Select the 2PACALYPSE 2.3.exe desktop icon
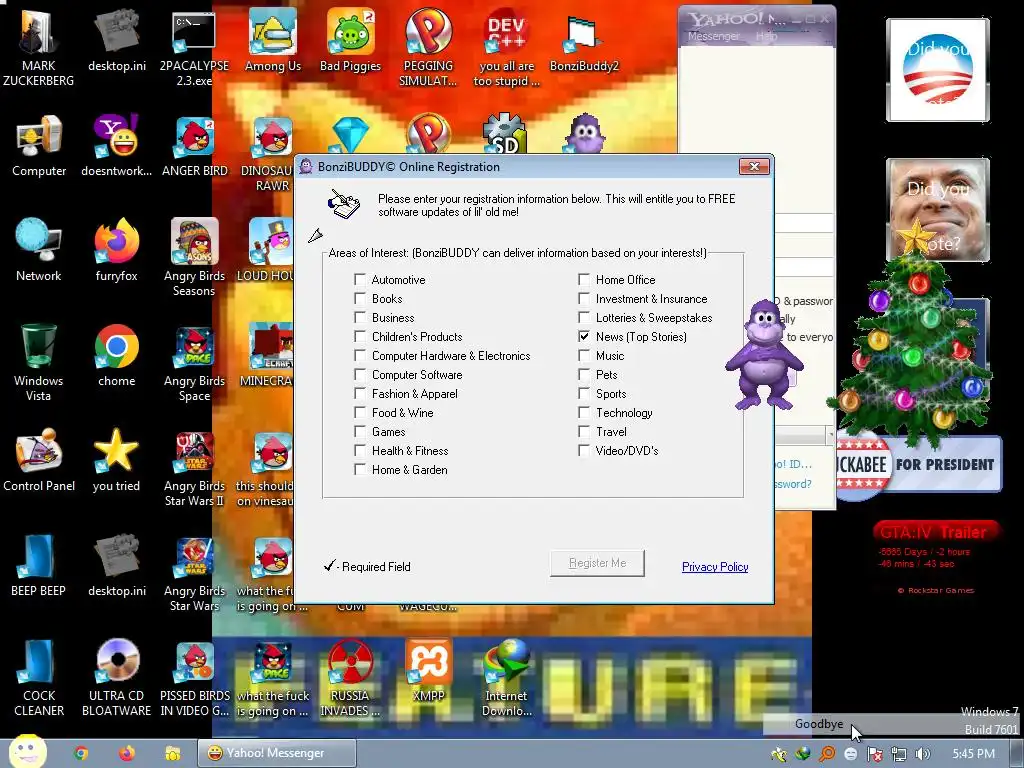The image size is (1024, 768). coord(194,47)
